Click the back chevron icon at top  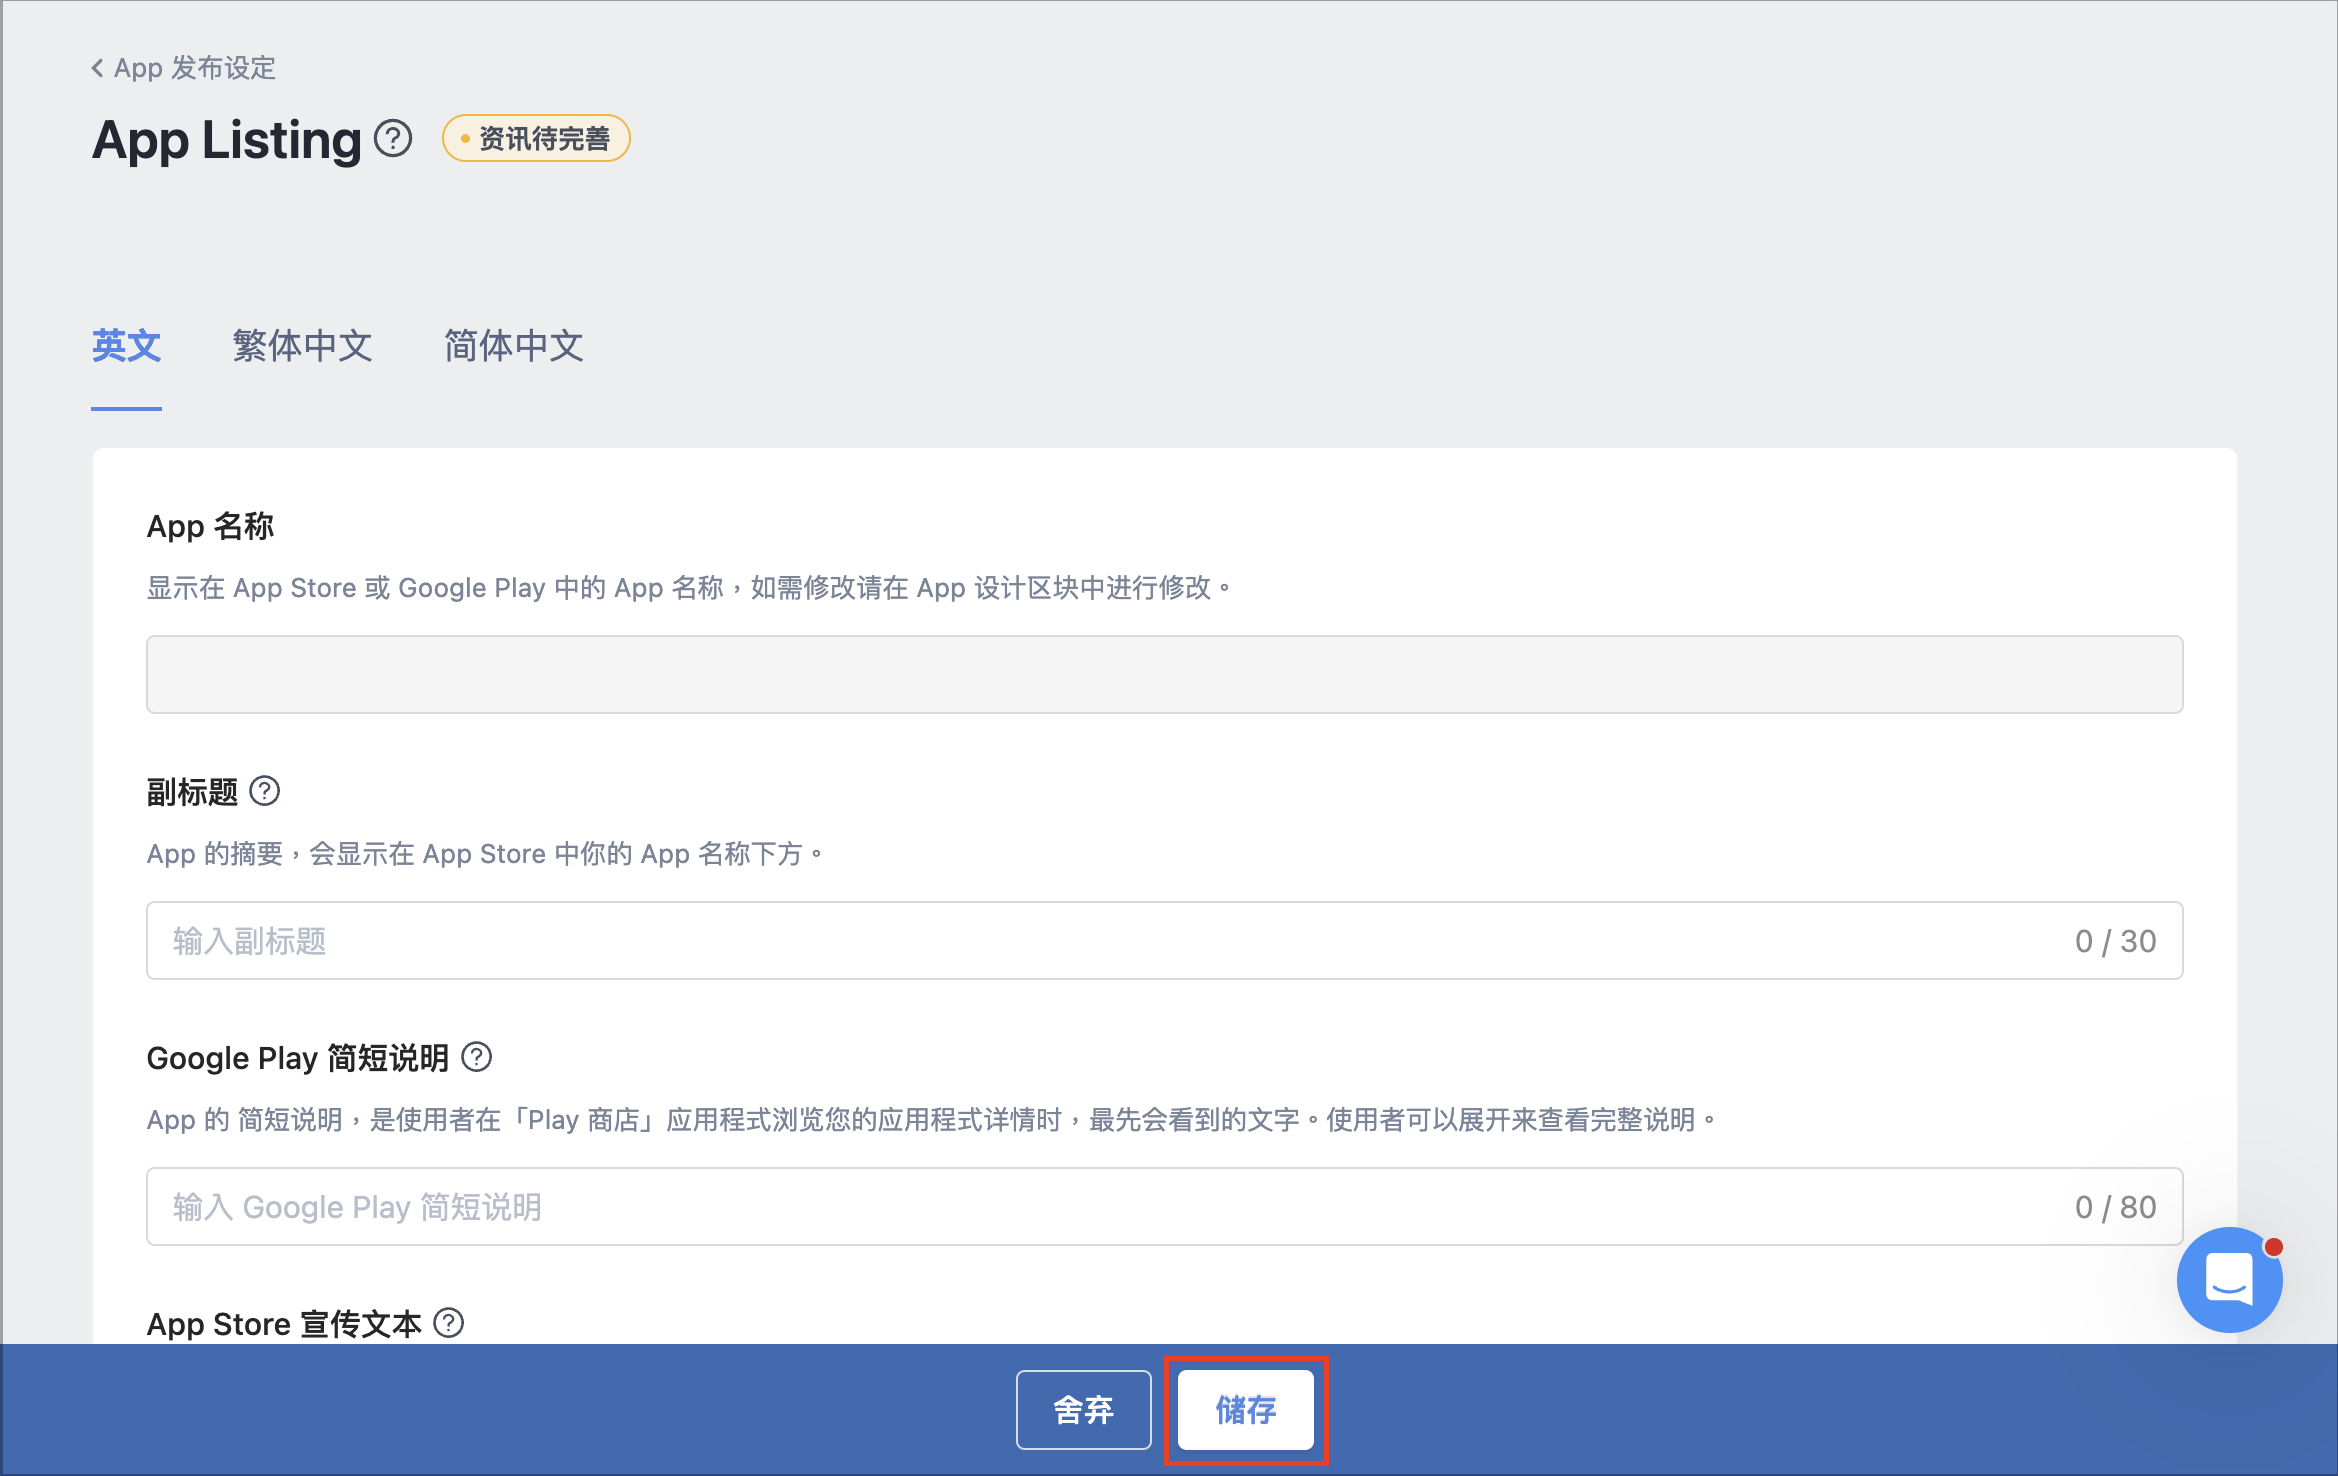(97, 68)
